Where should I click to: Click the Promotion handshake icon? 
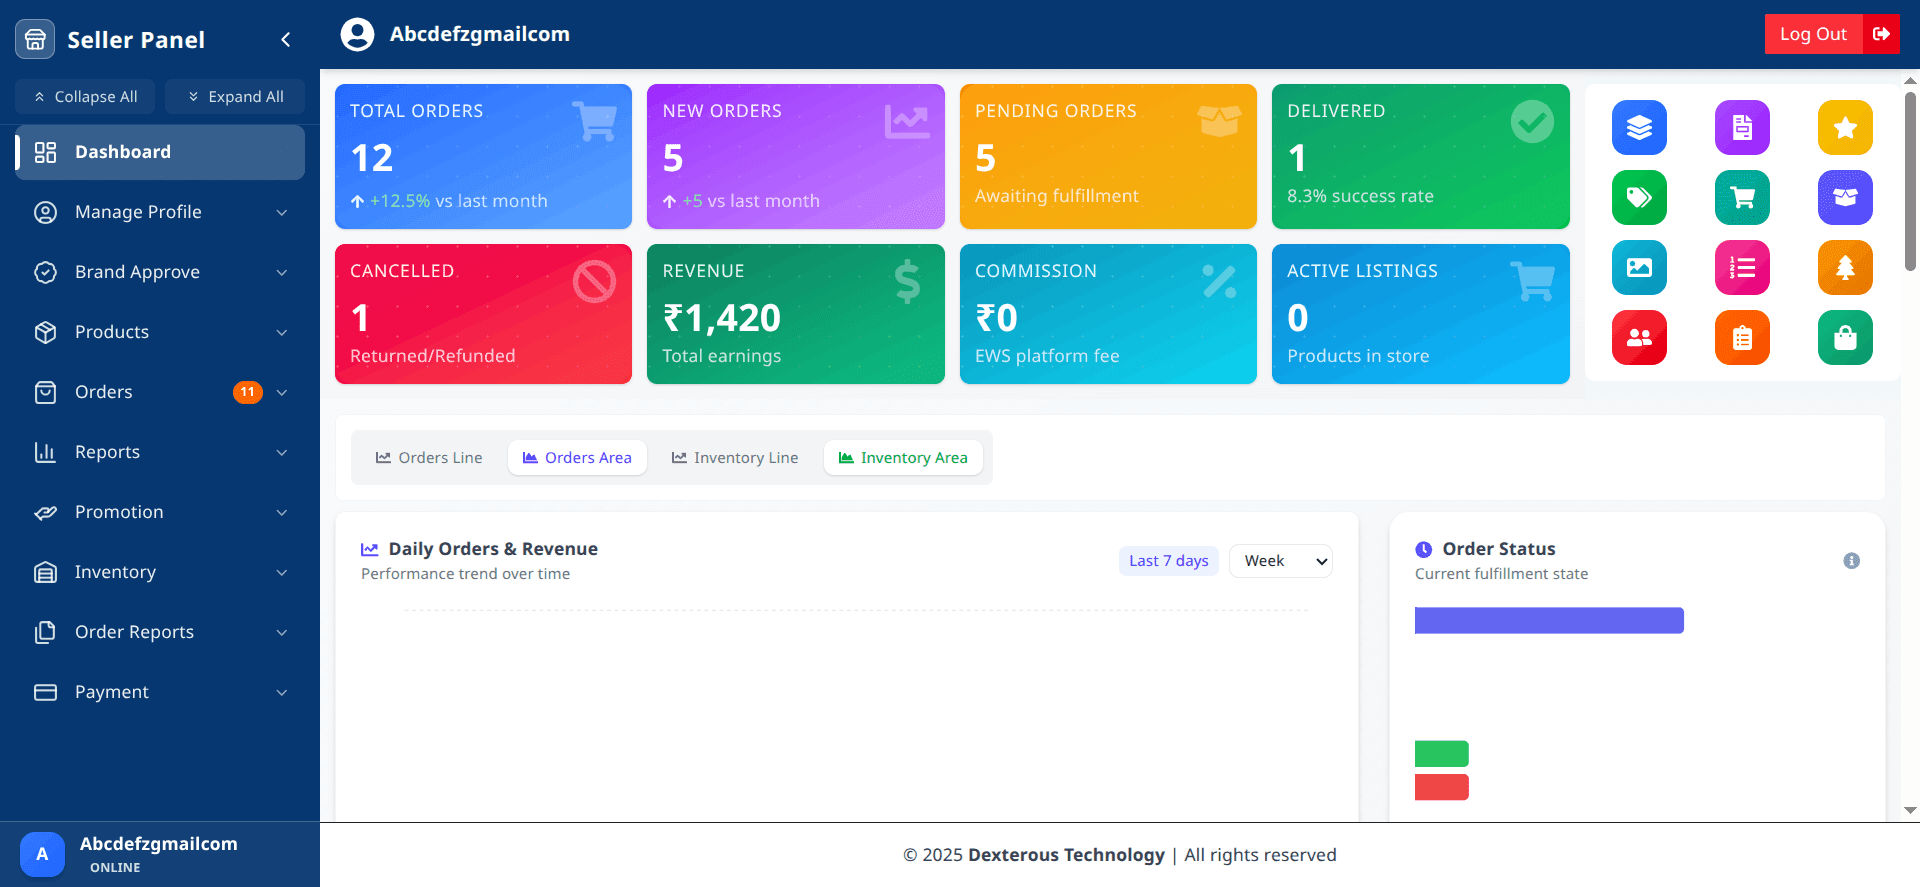[x=45, y=512]
